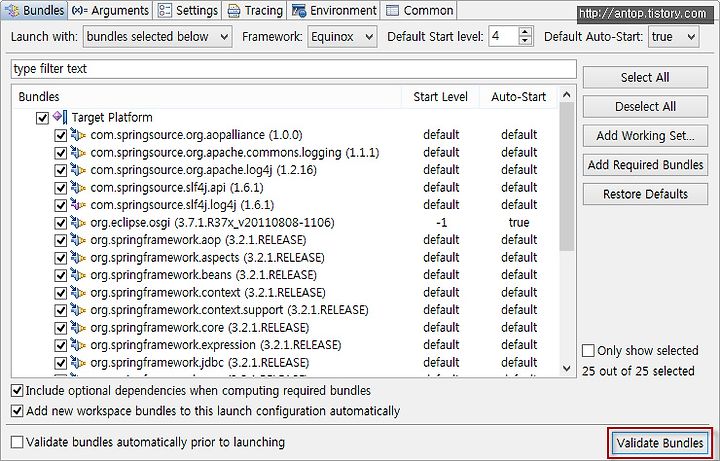The image size is (720, 461).
Task: Click the apache.log4j bundle plug-in icon
Action: [x=78, y=170]
